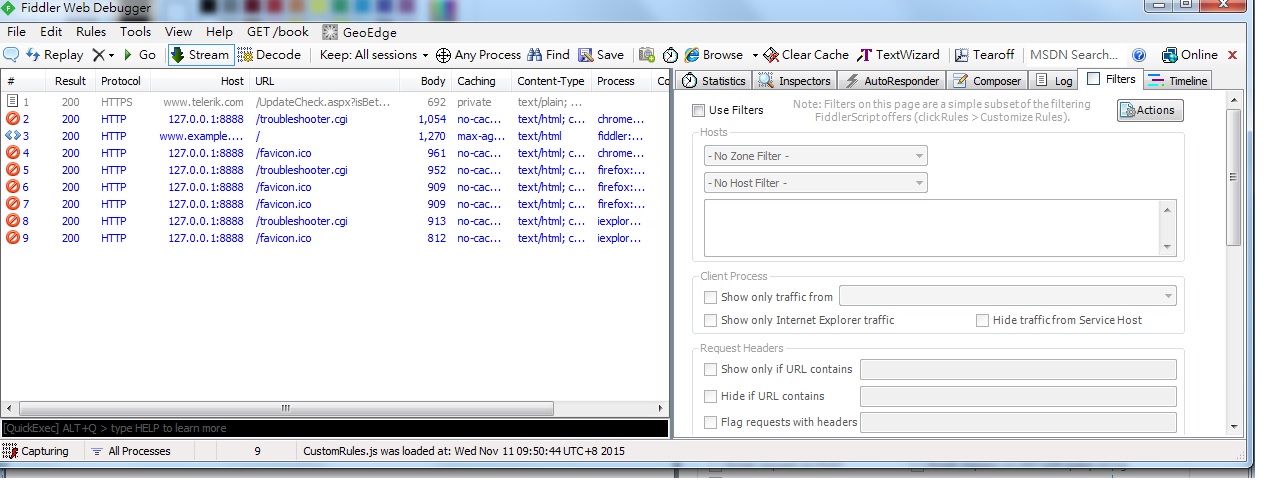Enable the Use Filters checkbox
This screenshot has width=1266, height=486.
698,110
